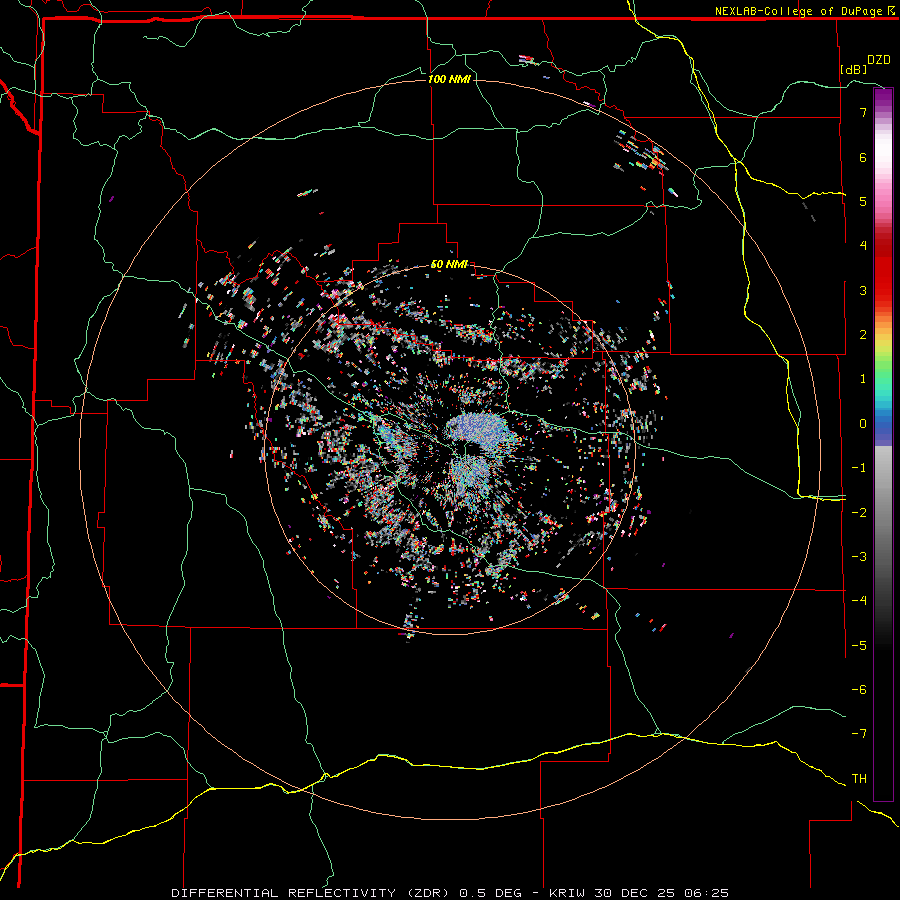Click the '-2' value on the color scale

pos(859,512)
